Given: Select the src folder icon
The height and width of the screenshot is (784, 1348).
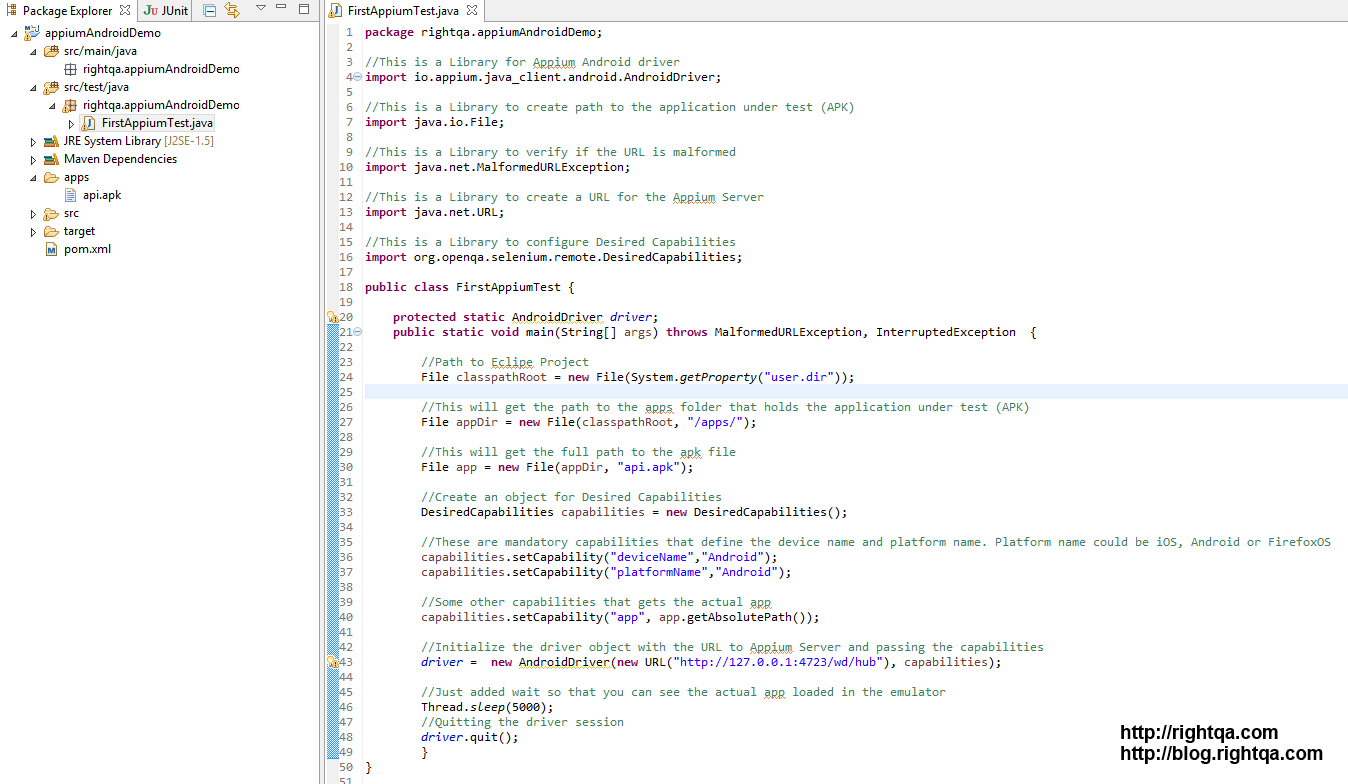Looking at the screenshot, I should 51,213.
